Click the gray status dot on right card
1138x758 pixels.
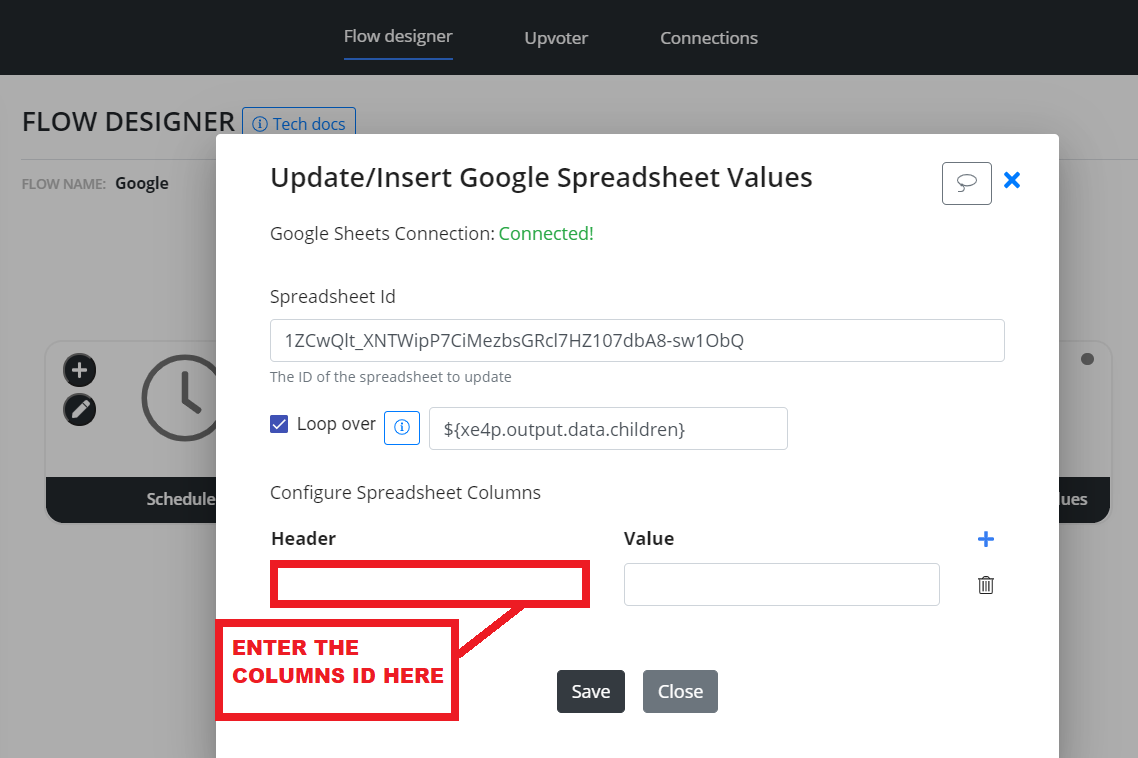click(x=1086, y=359)
